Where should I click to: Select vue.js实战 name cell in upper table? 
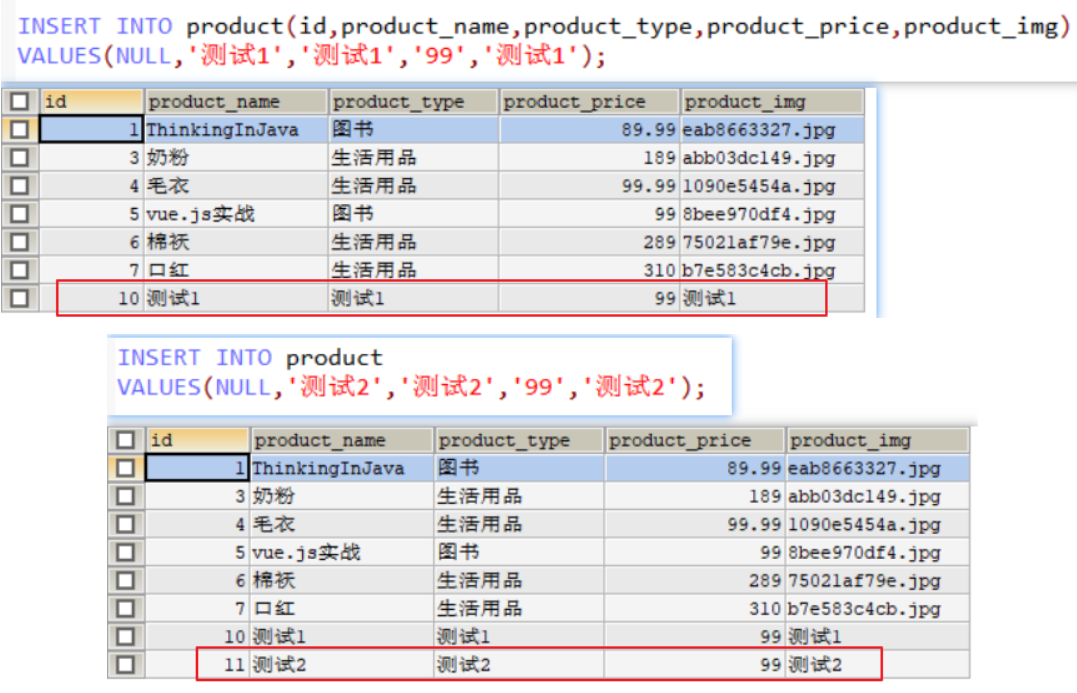[x=236, y=214]
